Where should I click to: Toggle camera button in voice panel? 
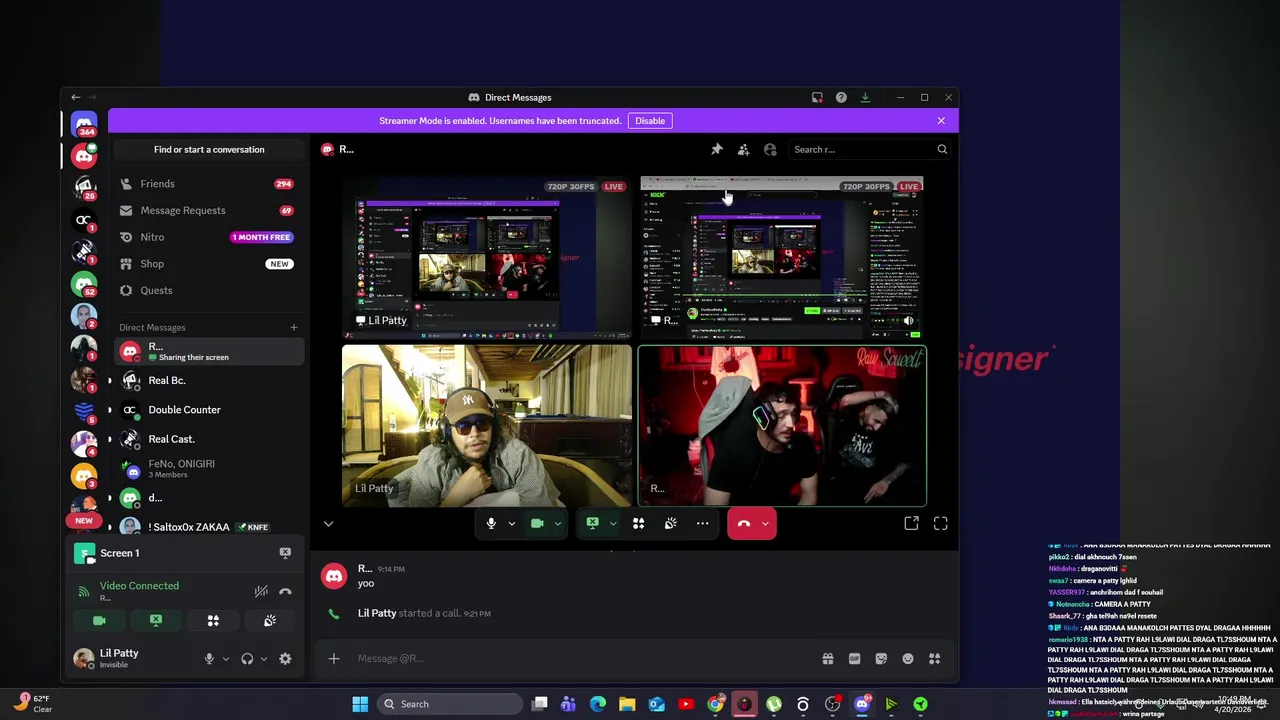point(99,621)
